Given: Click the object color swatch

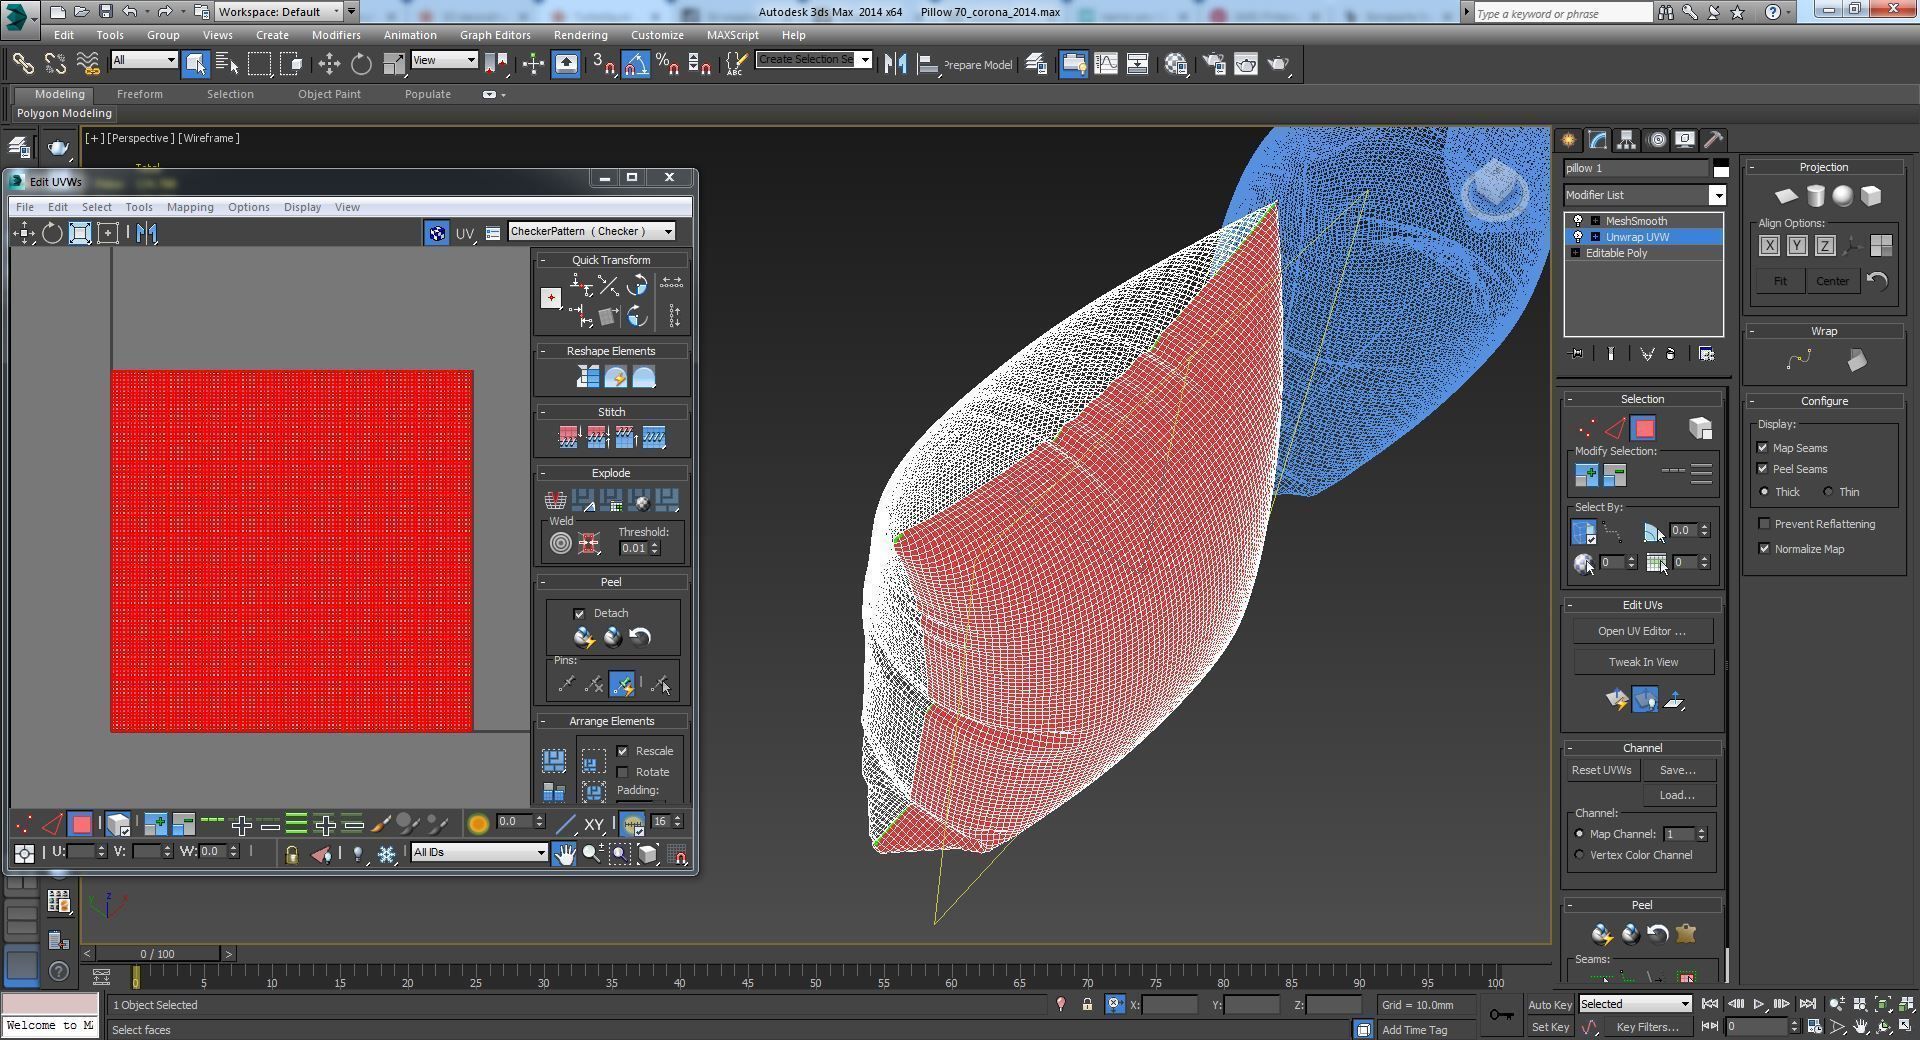Looking at the screenshot, I should (1720, 168).
